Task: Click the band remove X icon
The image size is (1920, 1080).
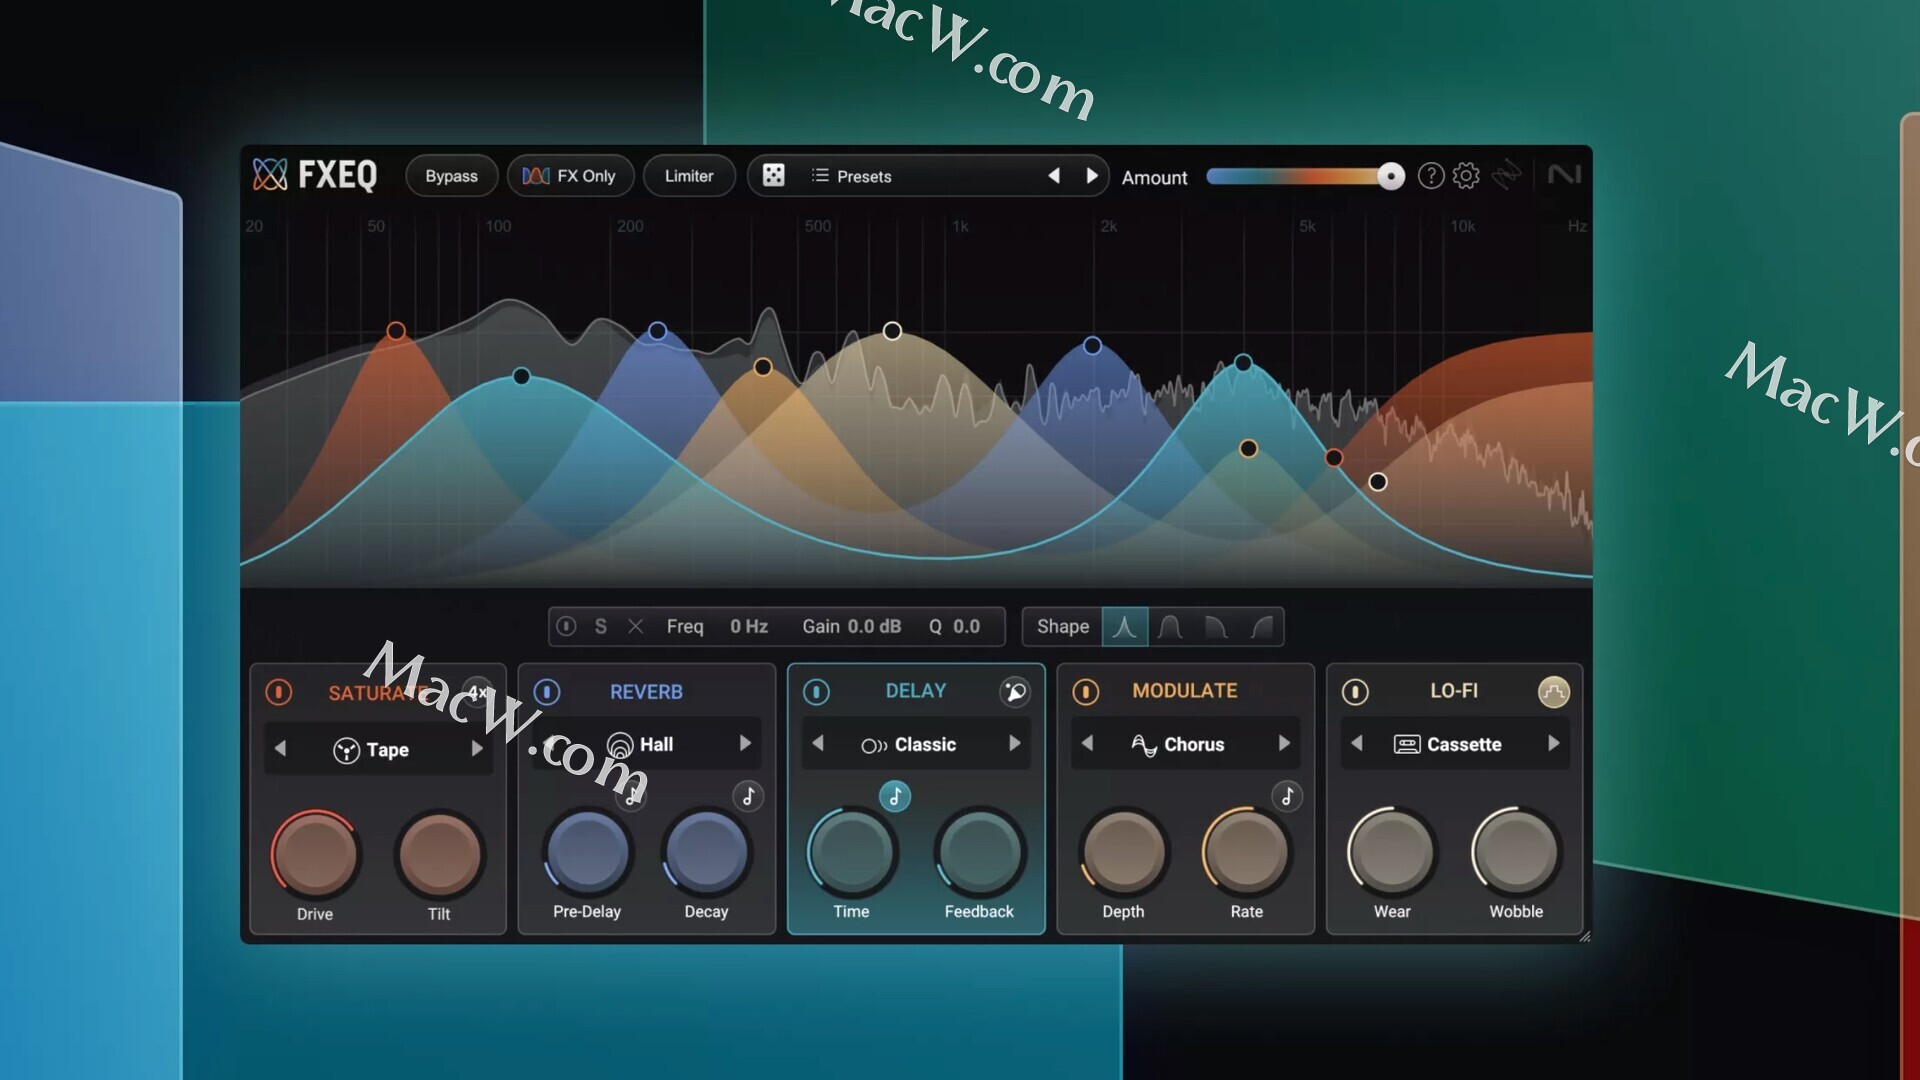Action: 635,627
